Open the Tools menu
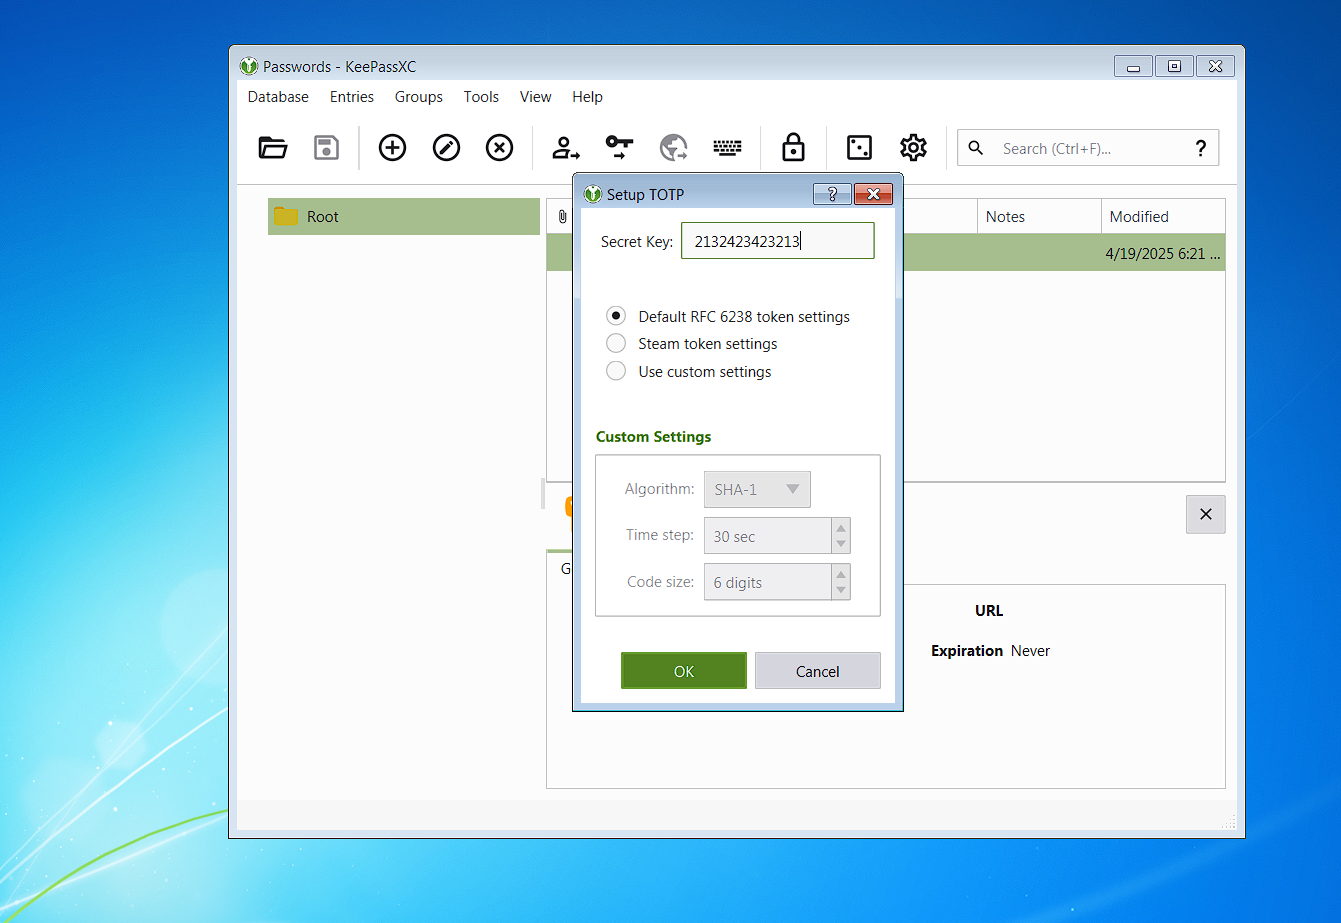The height and width of the screenshot is (923, 1341). pos(481,96)
